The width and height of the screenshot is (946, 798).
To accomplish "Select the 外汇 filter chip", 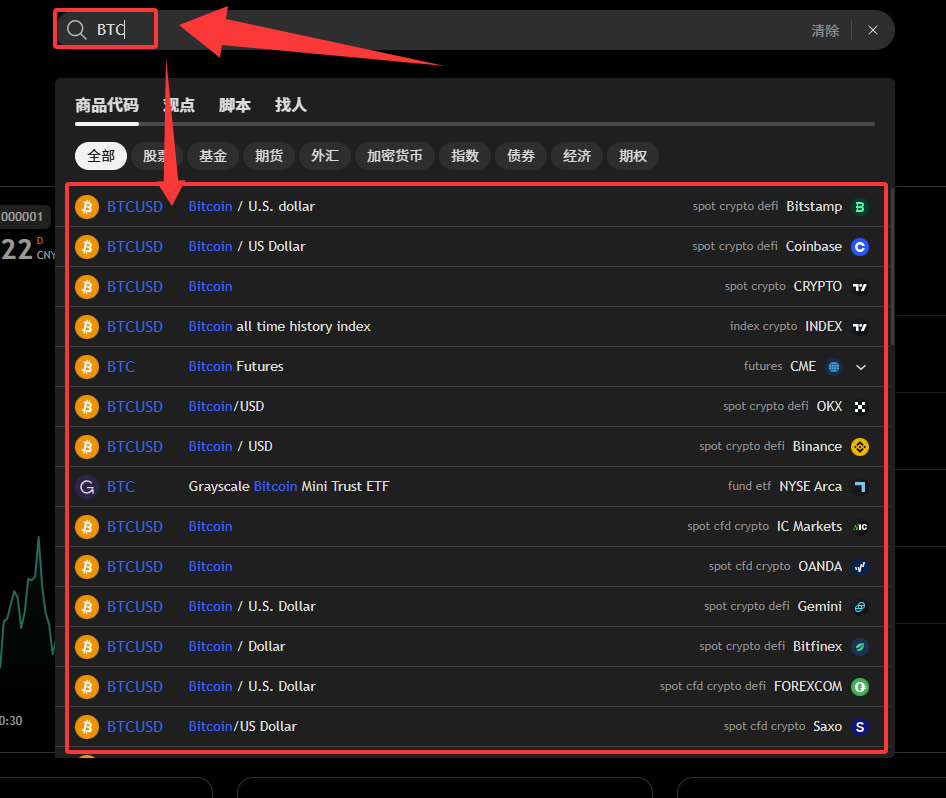I will 325,156.
